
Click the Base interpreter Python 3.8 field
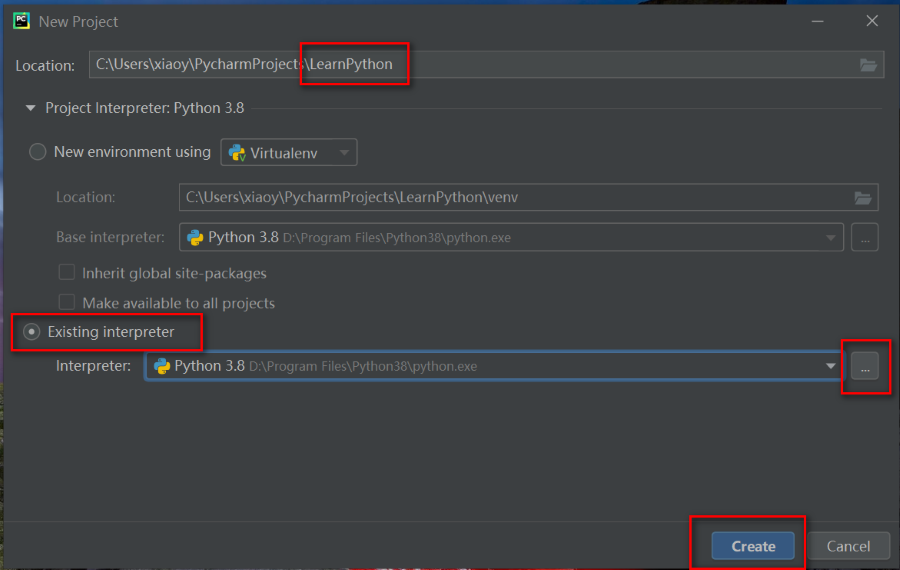click(511, 238)
